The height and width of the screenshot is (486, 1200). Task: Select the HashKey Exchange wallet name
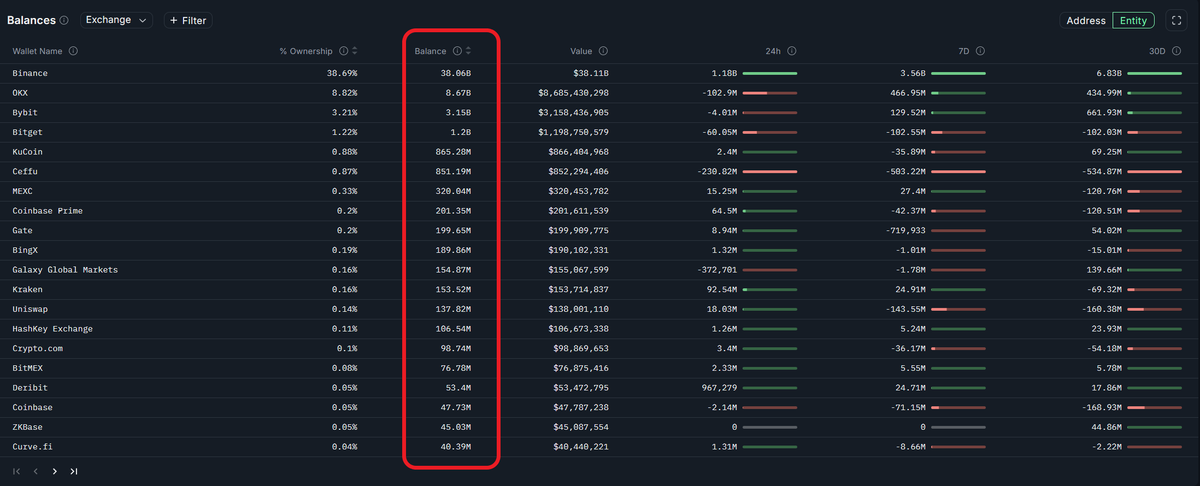point(53,329)
